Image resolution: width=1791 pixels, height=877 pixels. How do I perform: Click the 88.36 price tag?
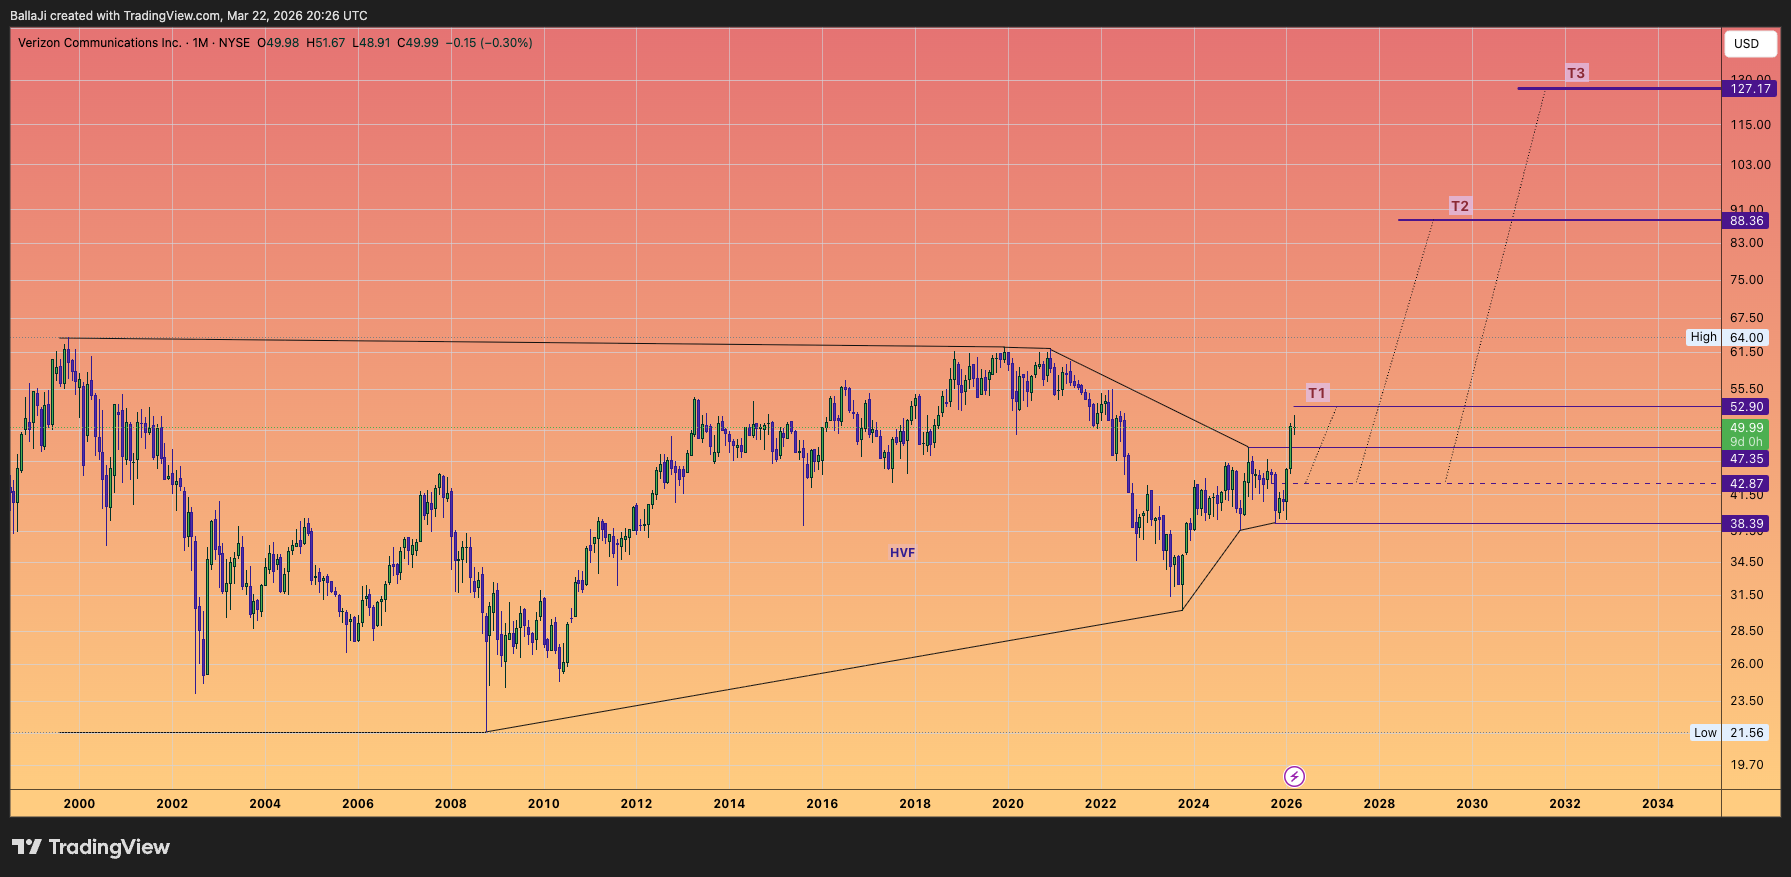pos(1746,221)
